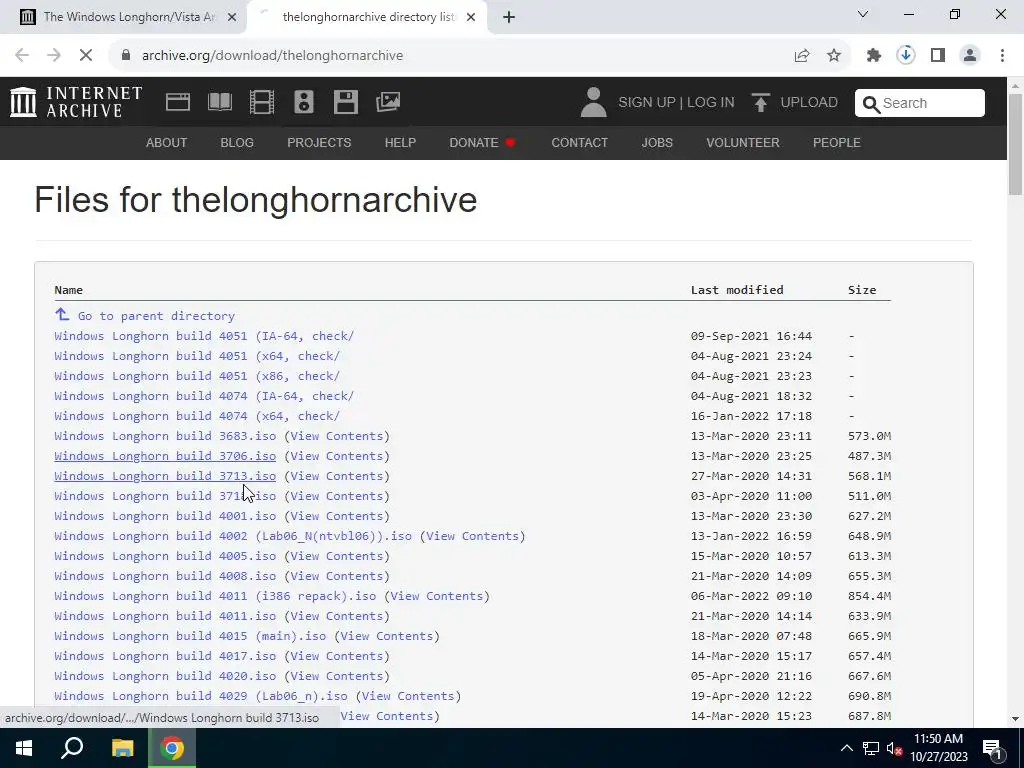
Task: Open the CONTACT menu item
Action: 579,142
